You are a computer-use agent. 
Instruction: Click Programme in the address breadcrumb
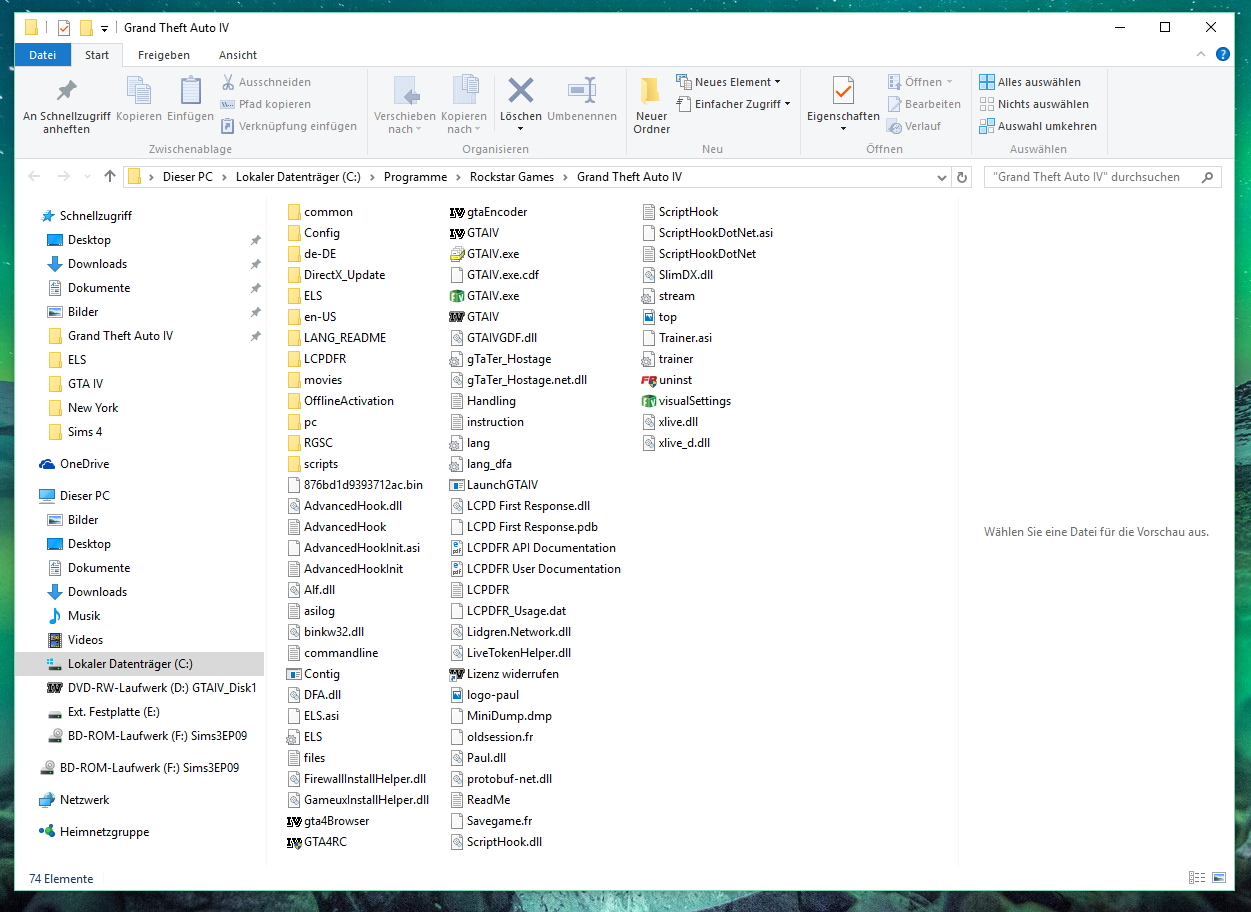tap(415, 177)
